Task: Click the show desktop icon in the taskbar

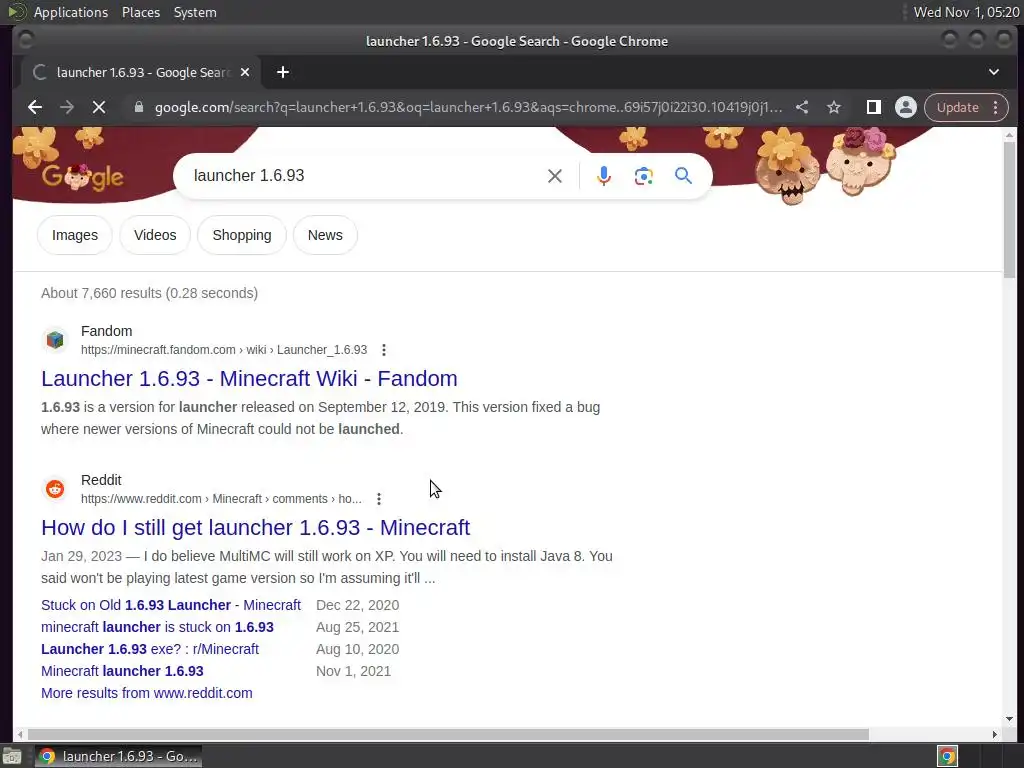Action: pyautogui.click(x=12, y=756)
